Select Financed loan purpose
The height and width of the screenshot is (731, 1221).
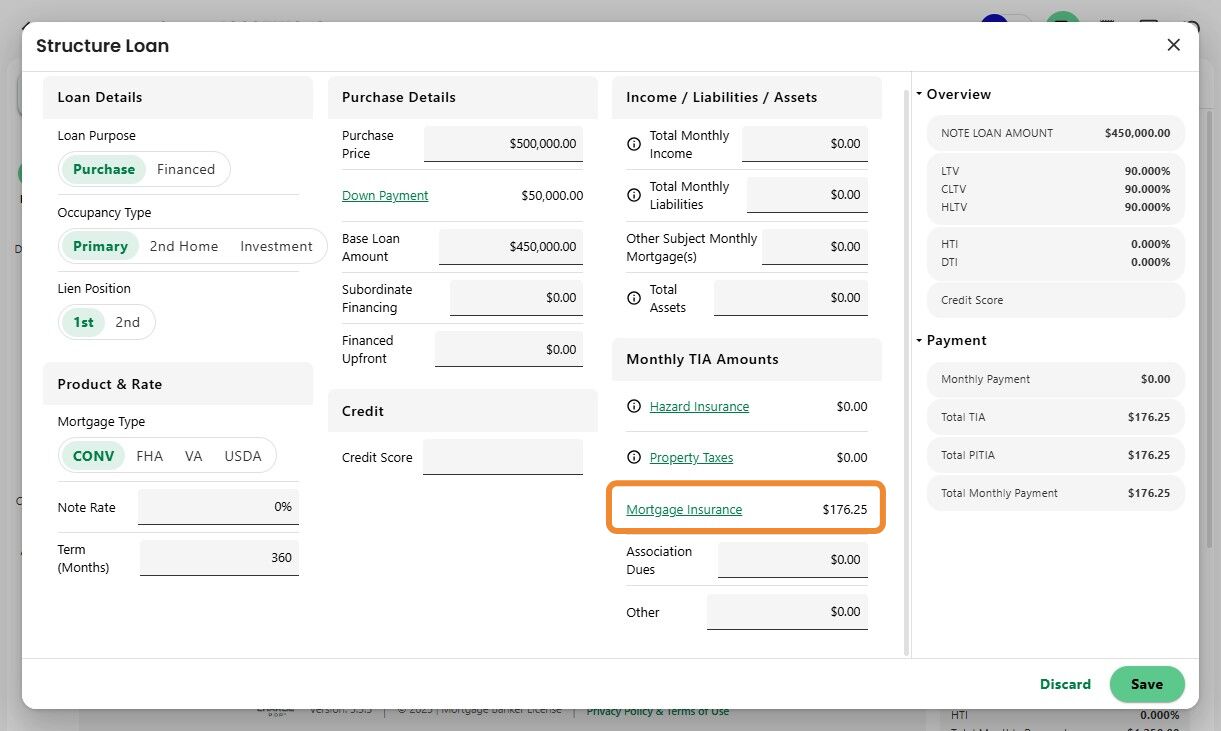(186, 169)
